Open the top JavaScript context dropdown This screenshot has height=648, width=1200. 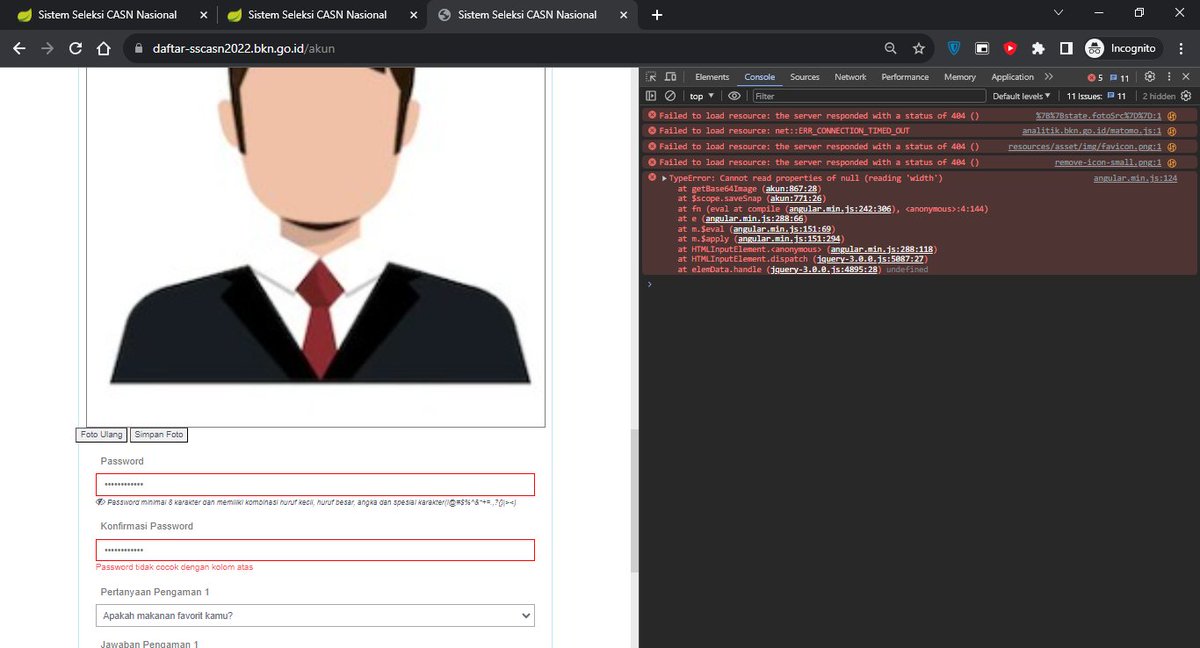coord(702,96)
